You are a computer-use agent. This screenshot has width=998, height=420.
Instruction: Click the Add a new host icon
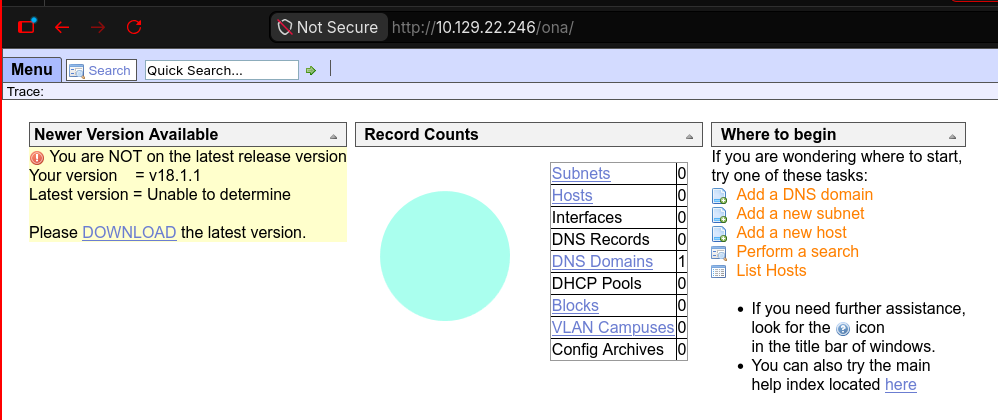[x=719, y=234]
